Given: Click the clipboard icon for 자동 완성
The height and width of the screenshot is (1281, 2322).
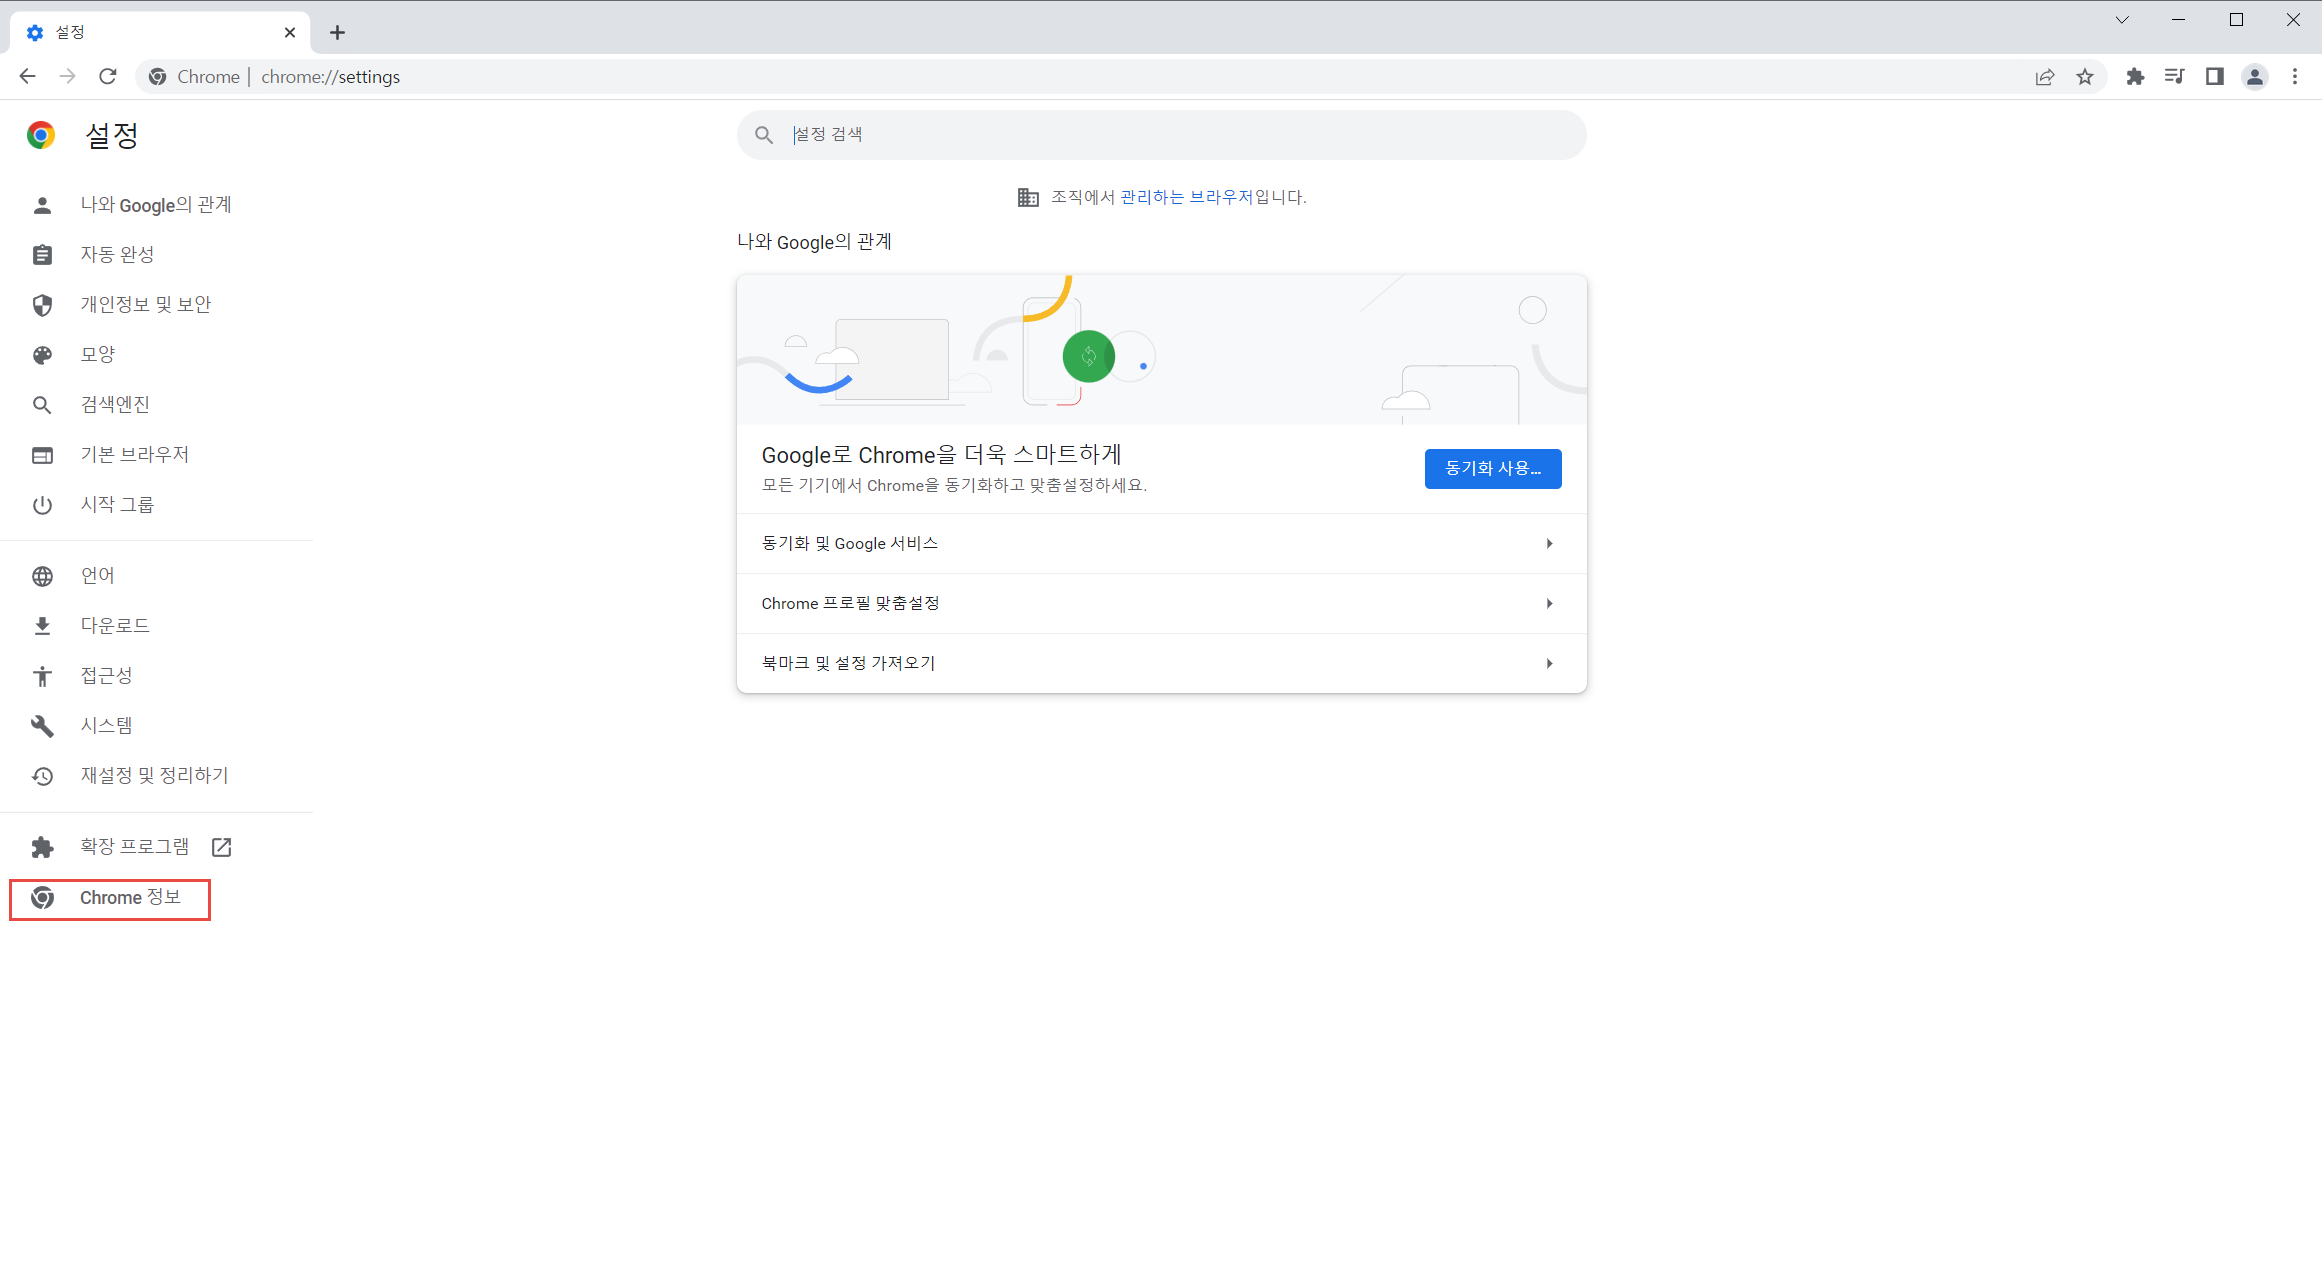Looking at the screenshot, I should click(42, 255).
